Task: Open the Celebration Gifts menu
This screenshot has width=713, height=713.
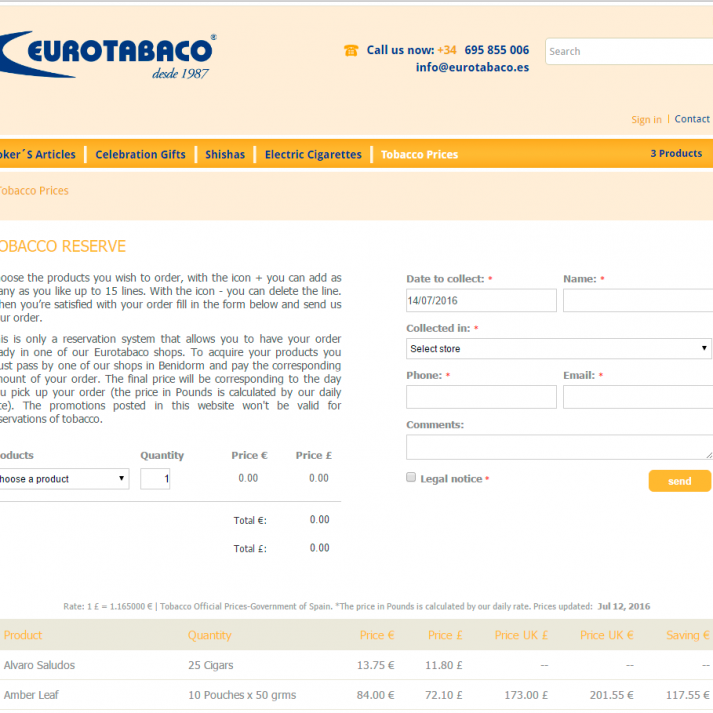Action: 140,155
